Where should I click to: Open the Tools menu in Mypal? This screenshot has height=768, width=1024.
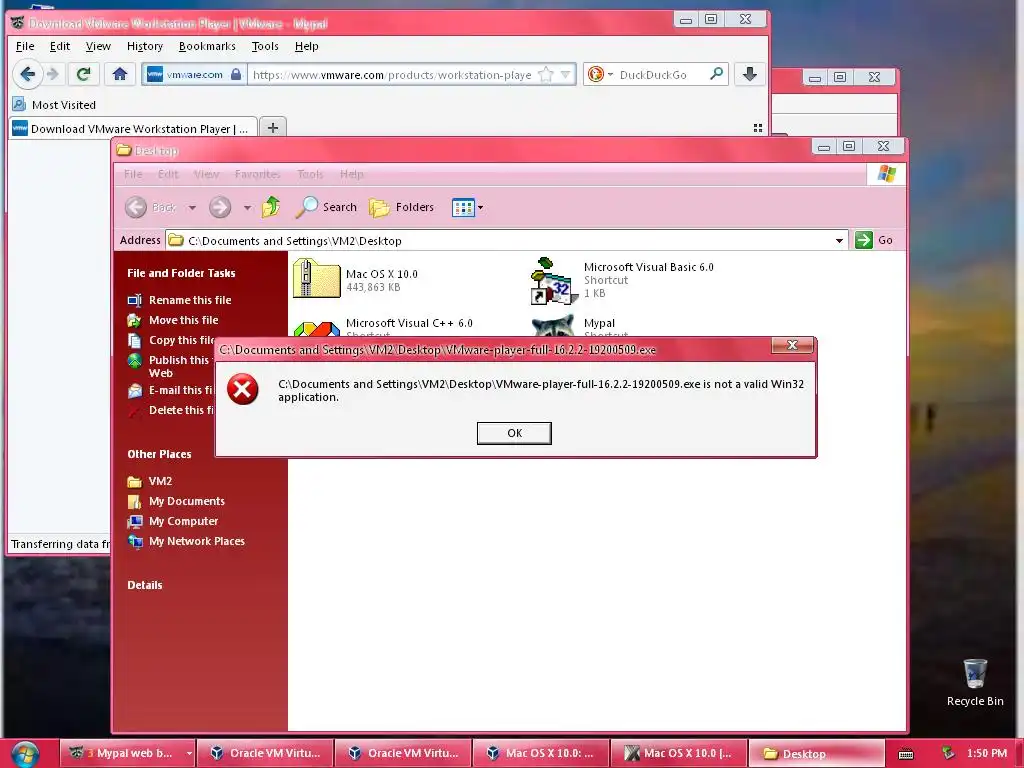click(x=265, y=46)
